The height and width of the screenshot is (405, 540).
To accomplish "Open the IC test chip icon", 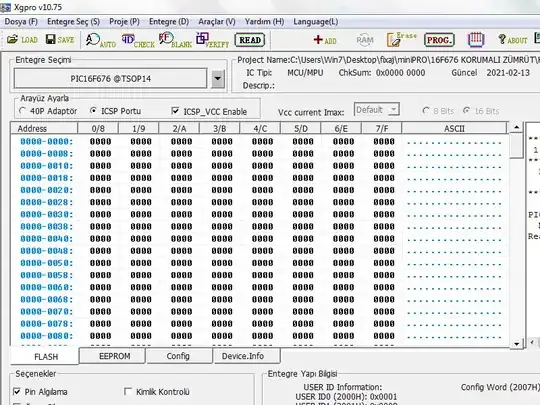I will click(x=476, y=40).
